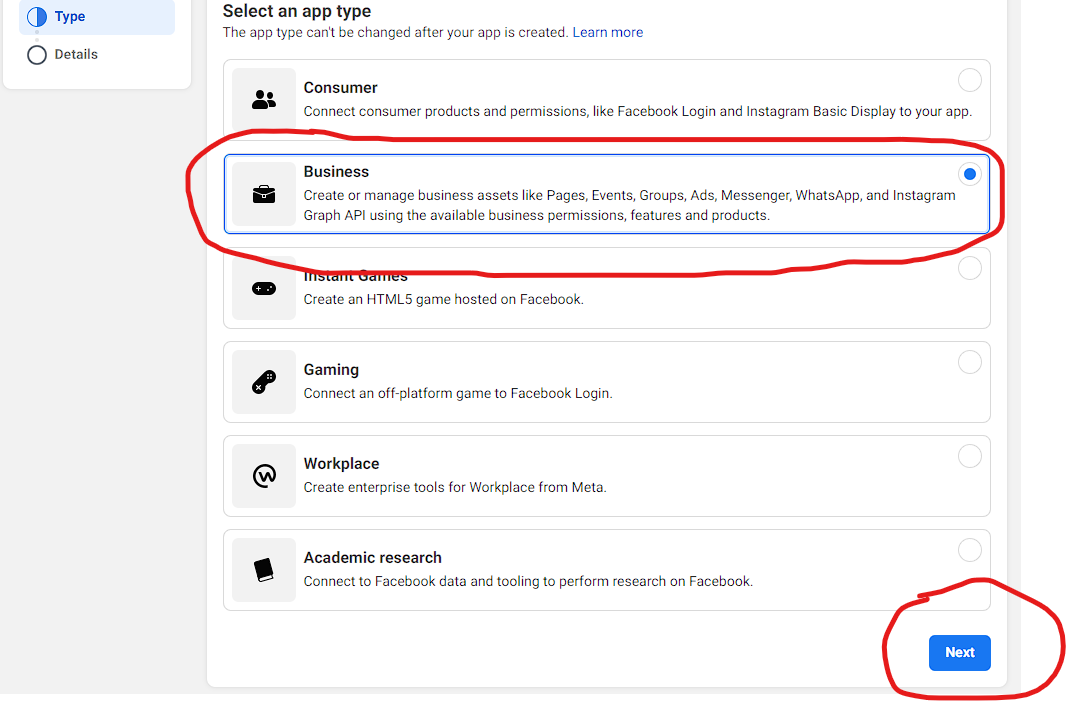
Task: Open the Learn more link
Action: pyautogui.click(x=607, y=33)
